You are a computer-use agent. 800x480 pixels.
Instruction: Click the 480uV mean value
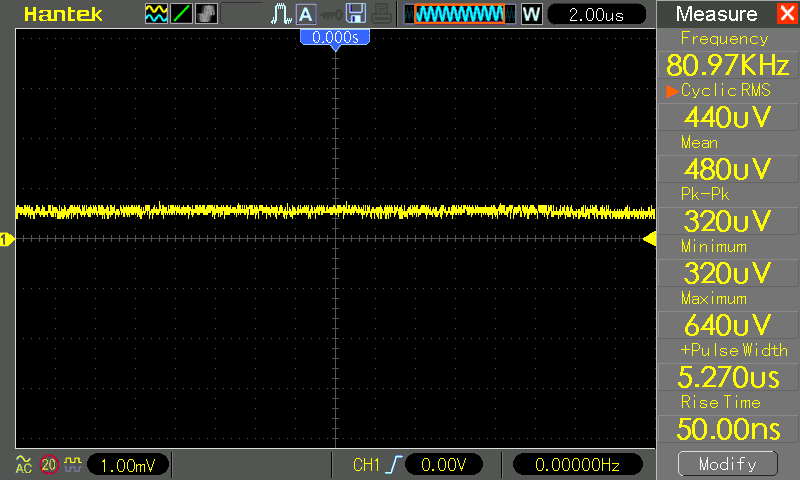point(728,169)
